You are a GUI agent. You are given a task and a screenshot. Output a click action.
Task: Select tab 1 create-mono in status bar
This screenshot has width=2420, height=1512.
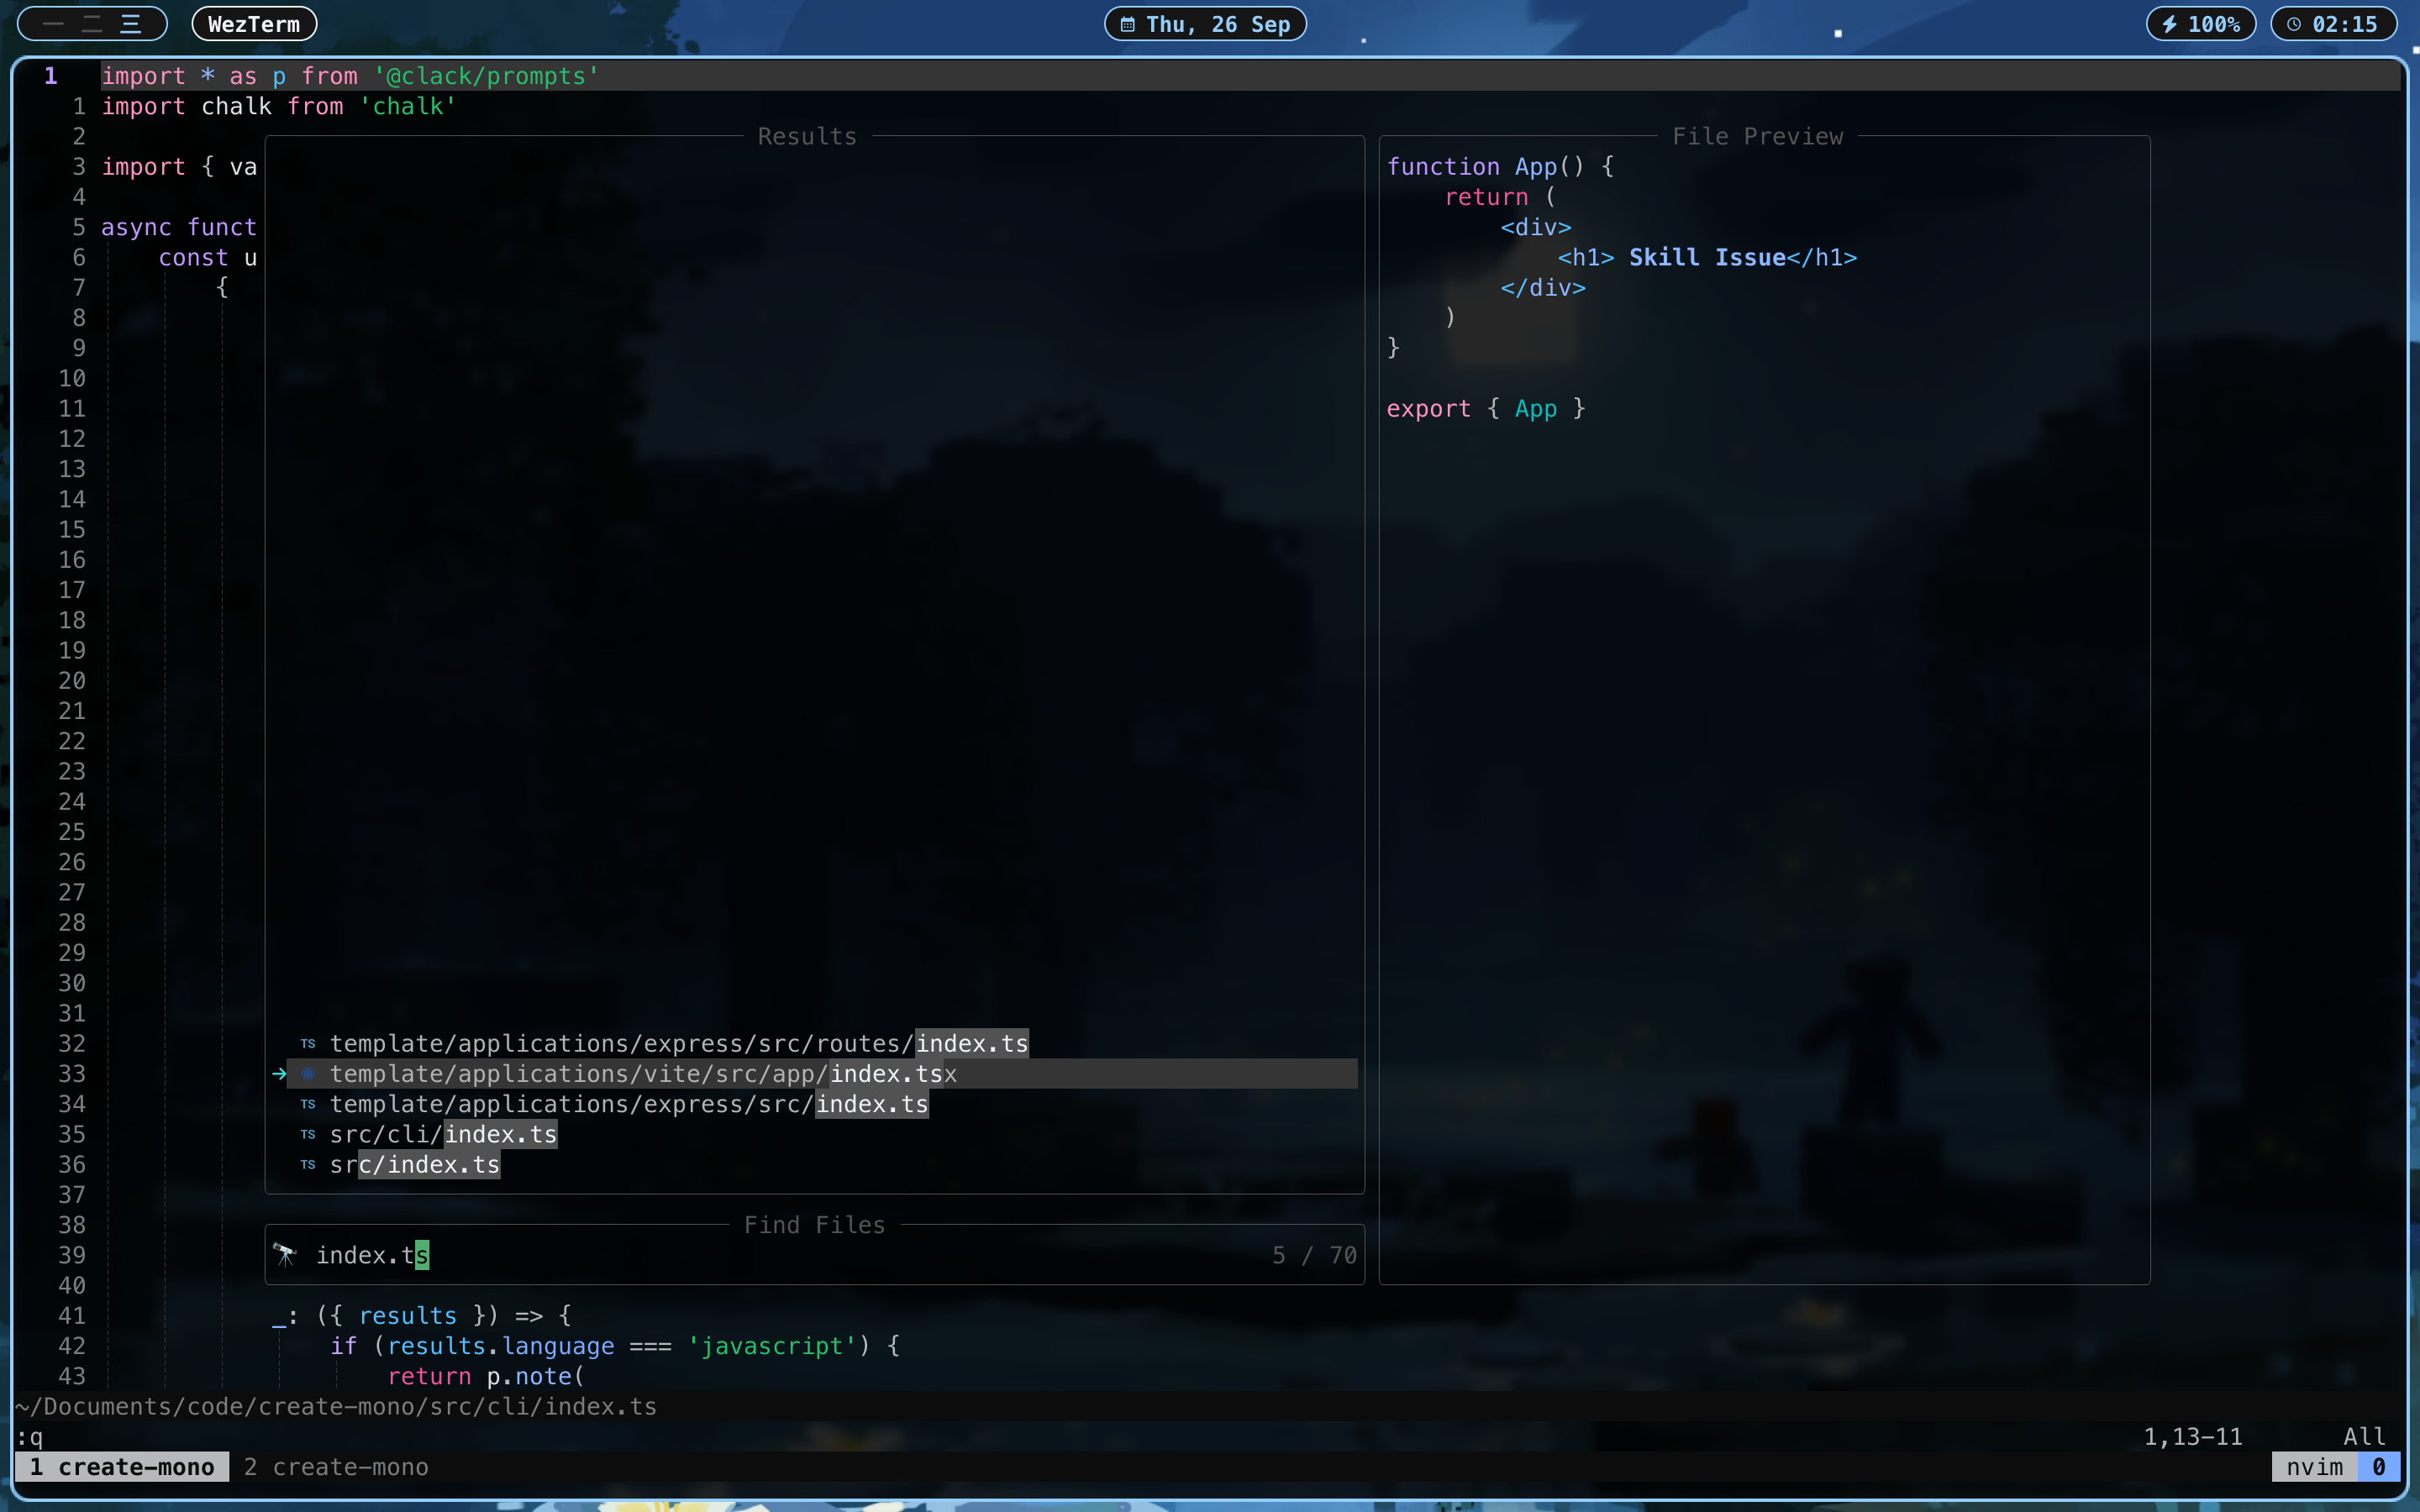tap(122, 1466)
